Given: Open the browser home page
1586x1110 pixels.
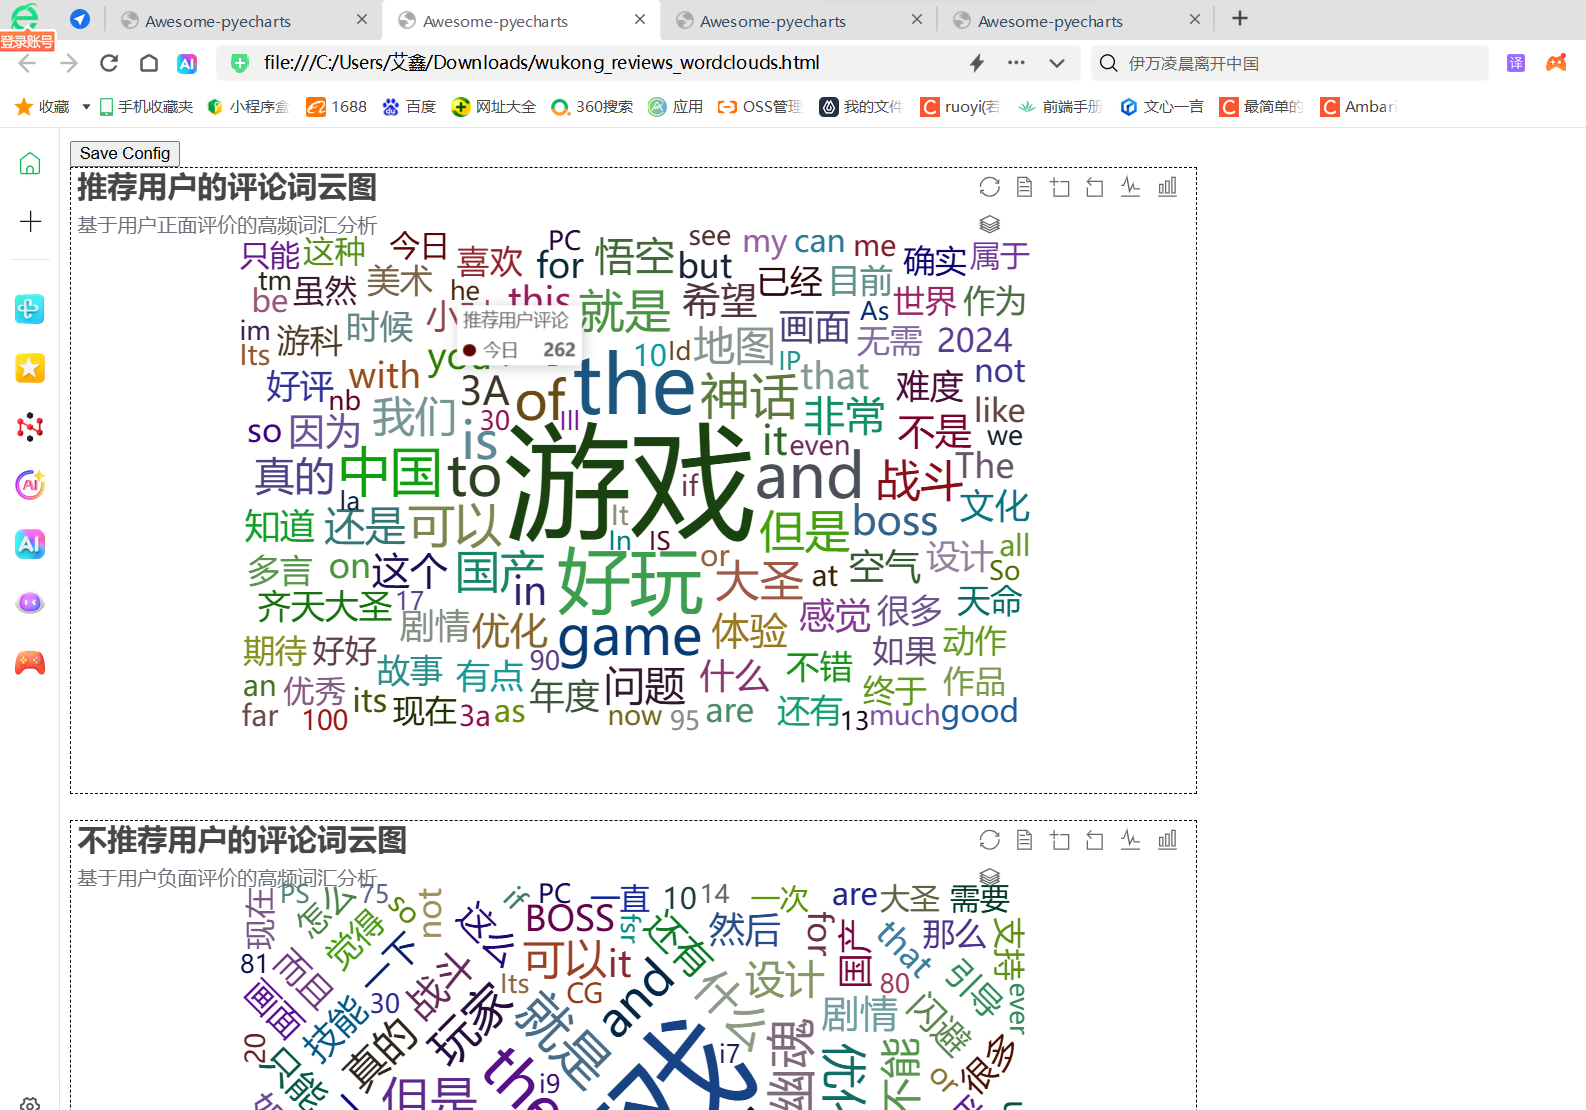Looking at the screenshot, I should pyautogui.click(x=149, y=63).
